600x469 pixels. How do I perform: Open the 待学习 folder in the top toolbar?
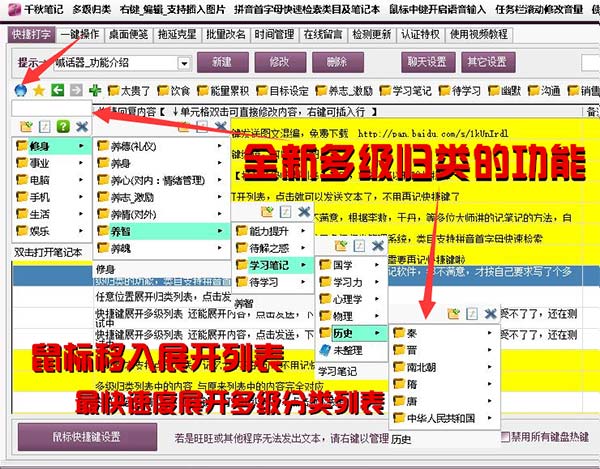(x=460, y=91)
